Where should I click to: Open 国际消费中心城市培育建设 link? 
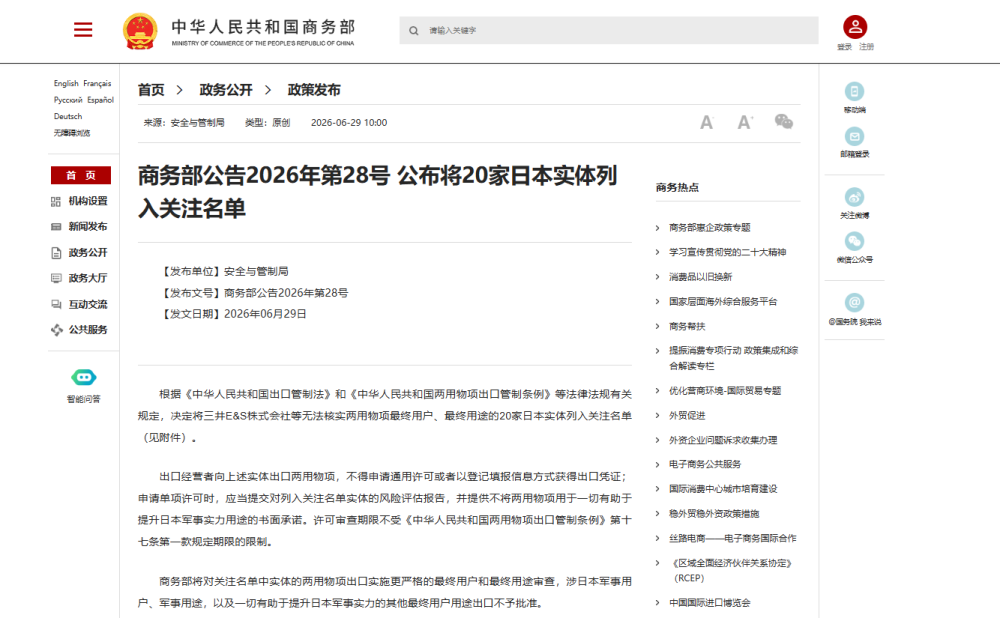coord(723,489)
